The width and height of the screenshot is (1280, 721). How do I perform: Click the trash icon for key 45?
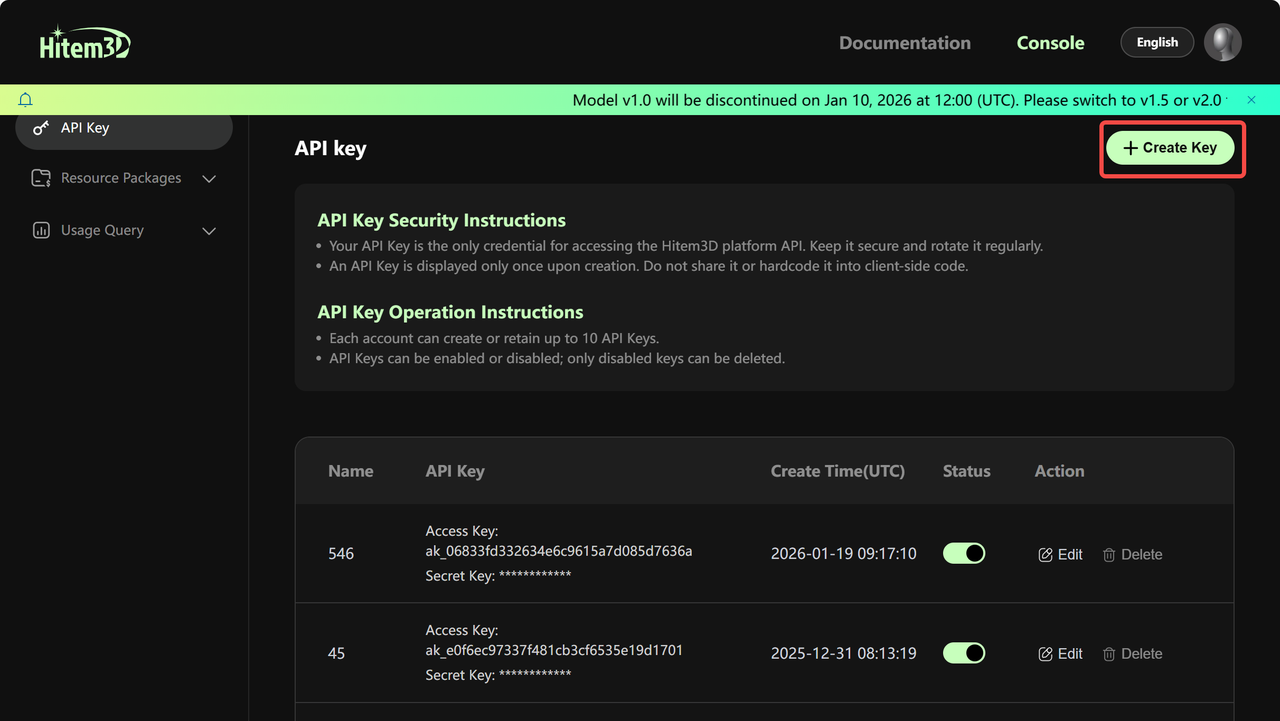(1109, 654)
